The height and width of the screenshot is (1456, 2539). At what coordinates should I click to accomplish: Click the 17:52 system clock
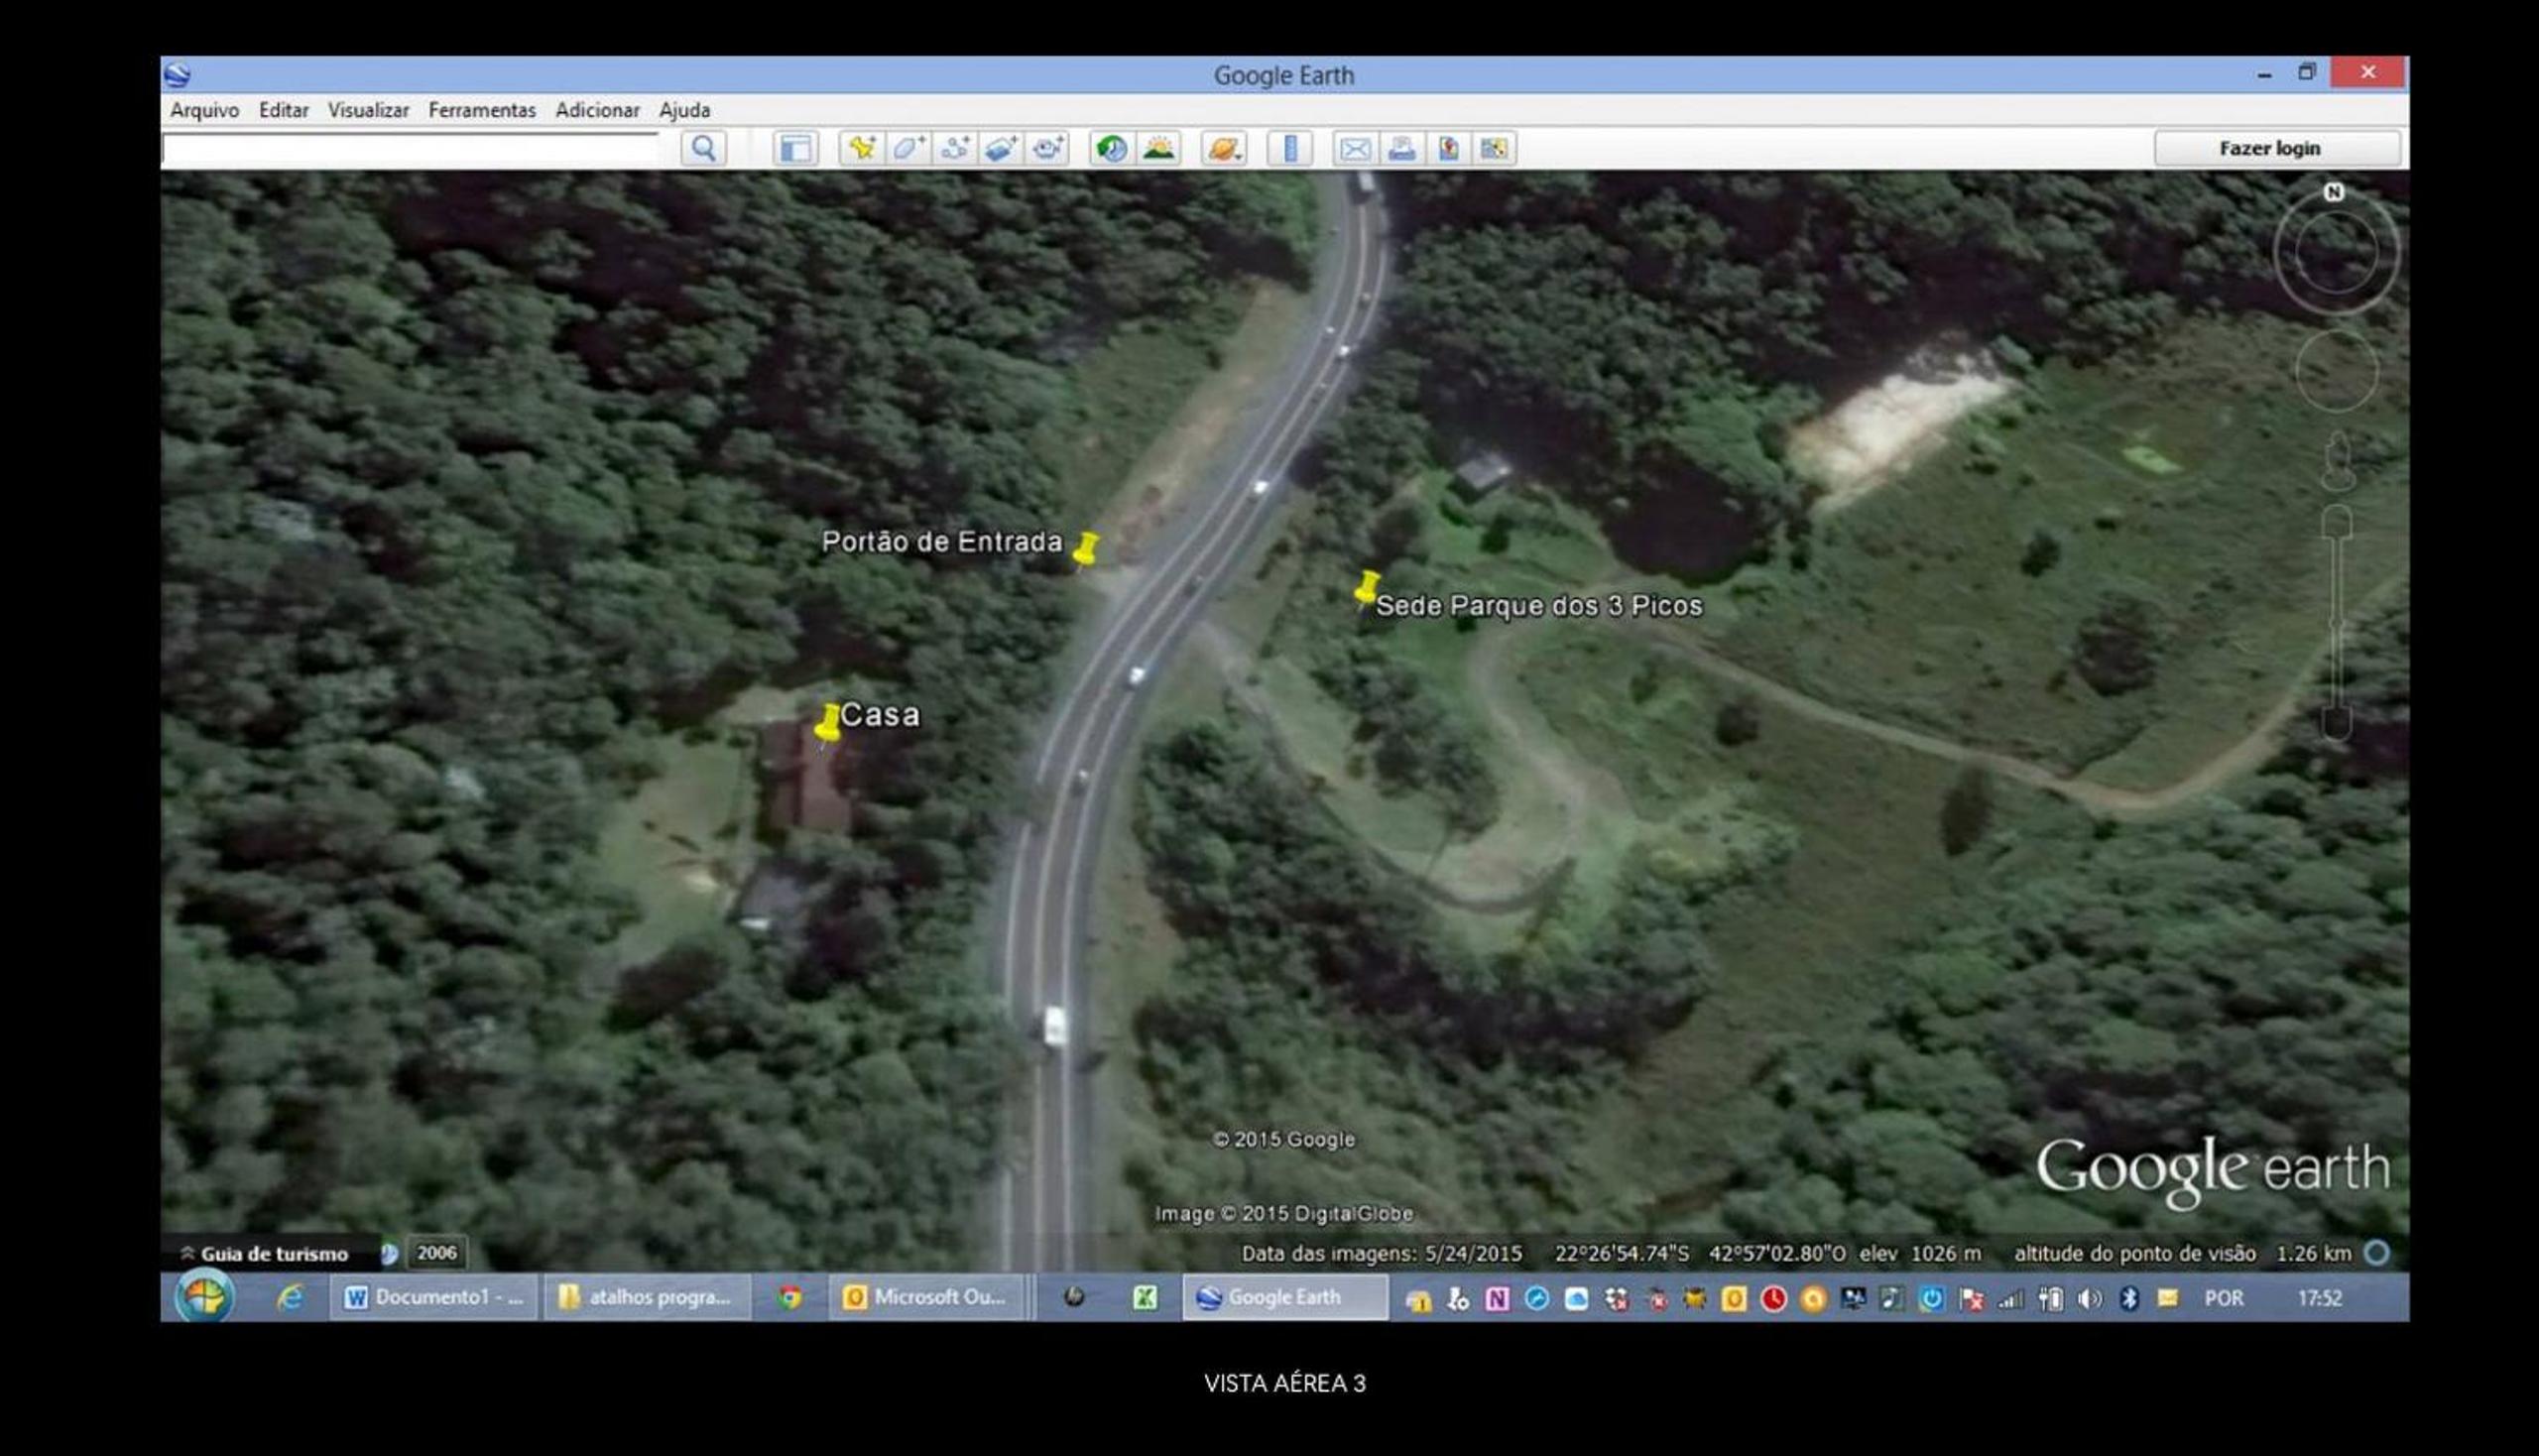(2319, 1298)
